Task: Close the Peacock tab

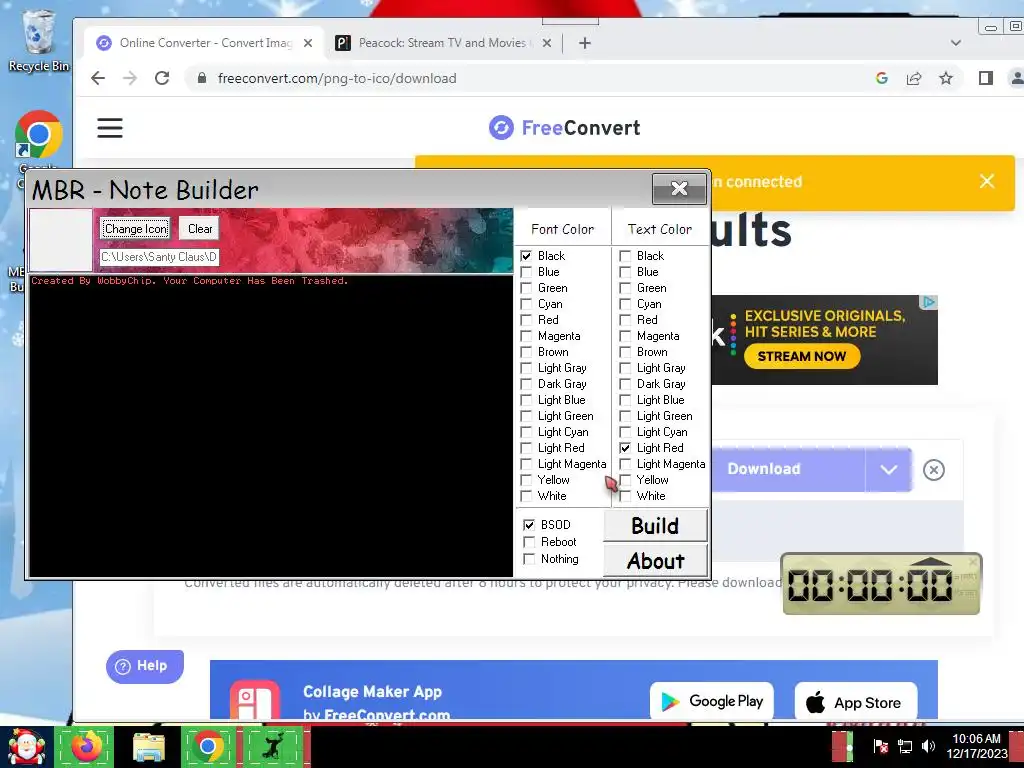Action: [x=547, y=43]
